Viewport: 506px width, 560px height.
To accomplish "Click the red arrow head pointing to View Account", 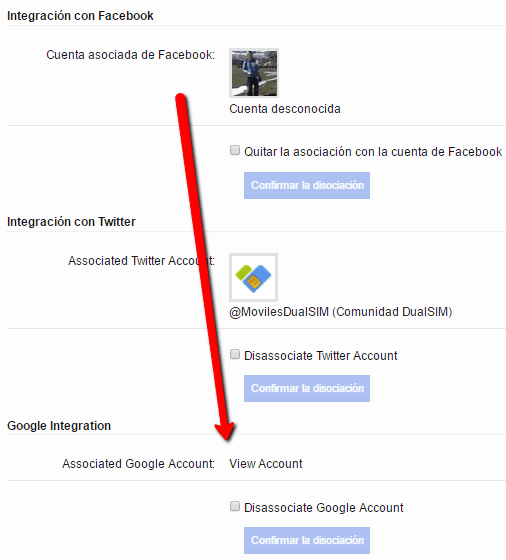I will tap(226, 431).
